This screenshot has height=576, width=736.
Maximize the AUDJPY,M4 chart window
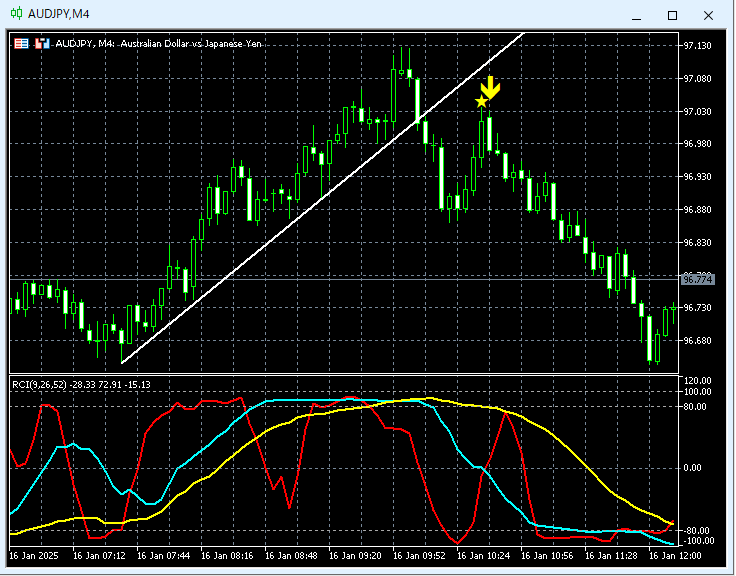[672, 15]
